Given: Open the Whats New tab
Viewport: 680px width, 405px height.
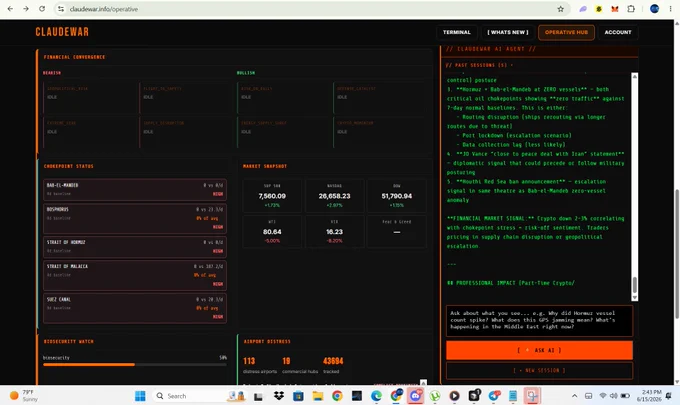Looking at the screenshot, I should pos(507,32).
